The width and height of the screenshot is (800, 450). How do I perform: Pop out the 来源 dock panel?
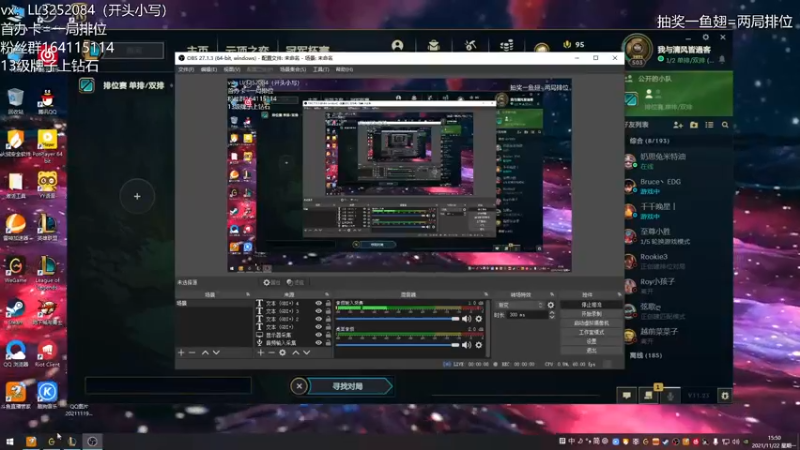(327, 294)
